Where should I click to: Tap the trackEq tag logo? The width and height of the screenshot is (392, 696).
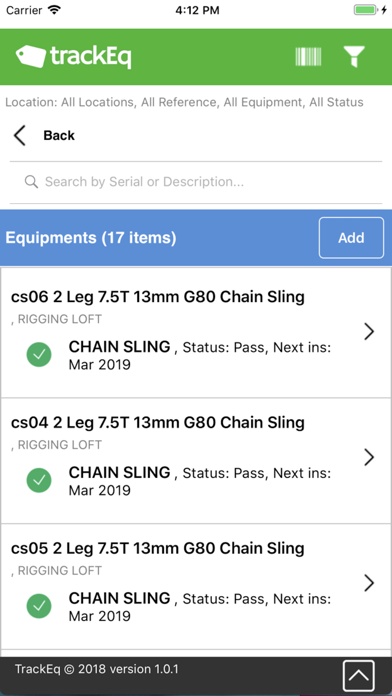73,57
